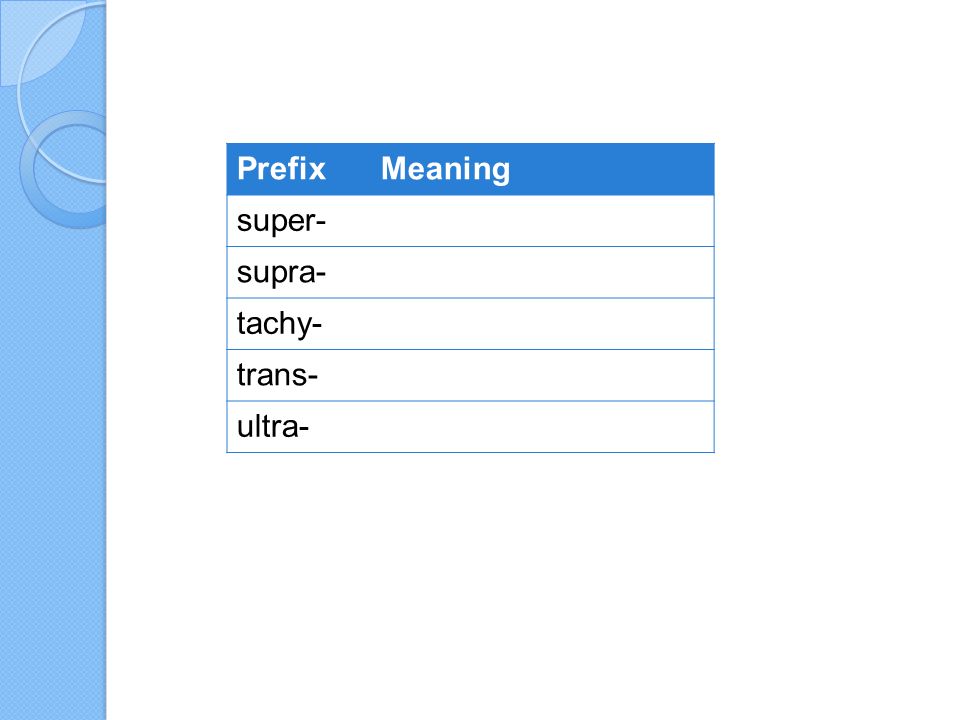
Task: Select the super- prefix cell
Action: [x=299, y=221]
